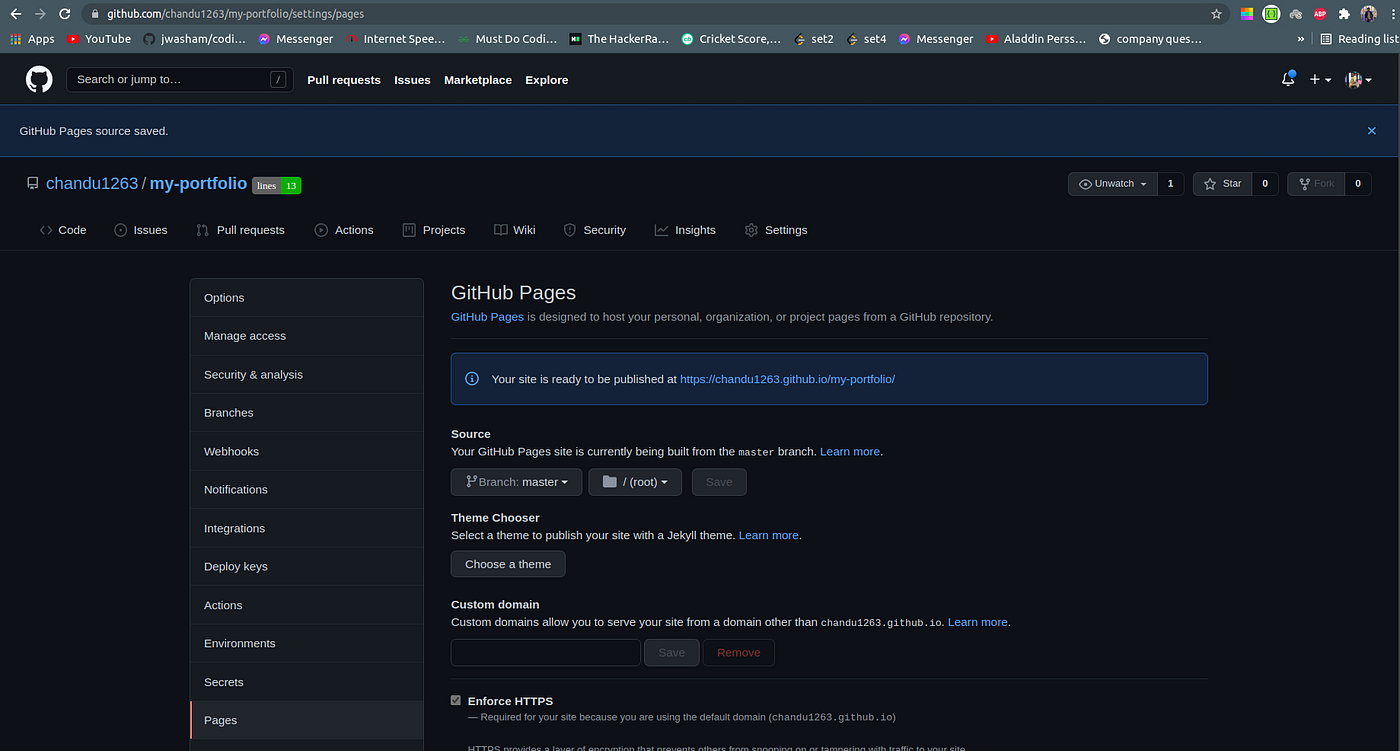The image size is (1400, 751).
Task: Switch to the Security tab
Action: (x=595, y=230)
